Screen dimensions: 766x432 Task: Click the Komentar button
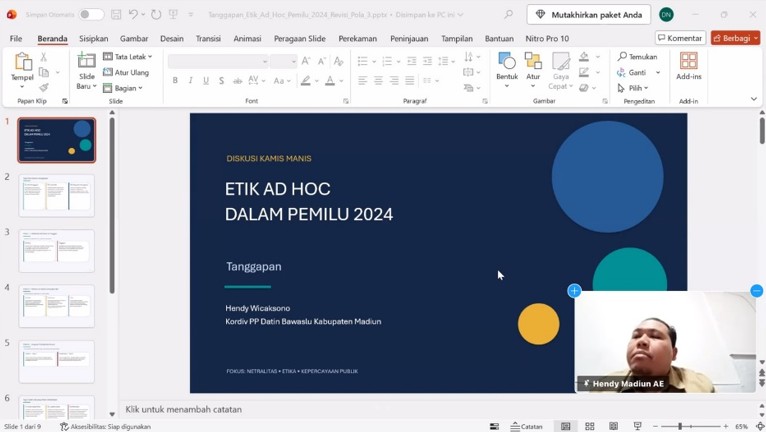(x=680, y=38)
